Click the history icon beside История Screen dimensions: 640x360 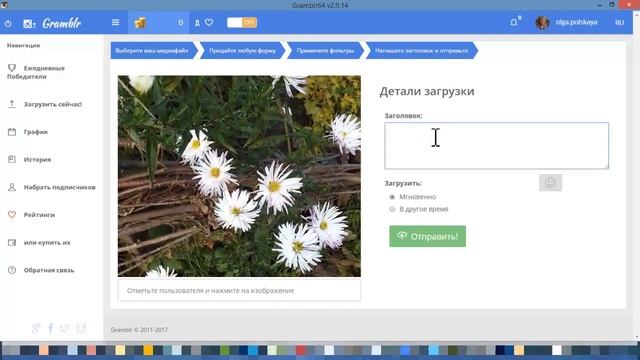pyautogui.click(x=12, y=159)
